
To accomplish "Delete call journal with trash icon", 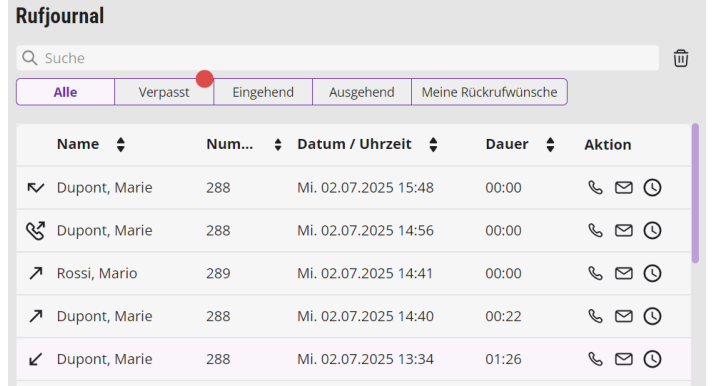I will tap(680, 58).
